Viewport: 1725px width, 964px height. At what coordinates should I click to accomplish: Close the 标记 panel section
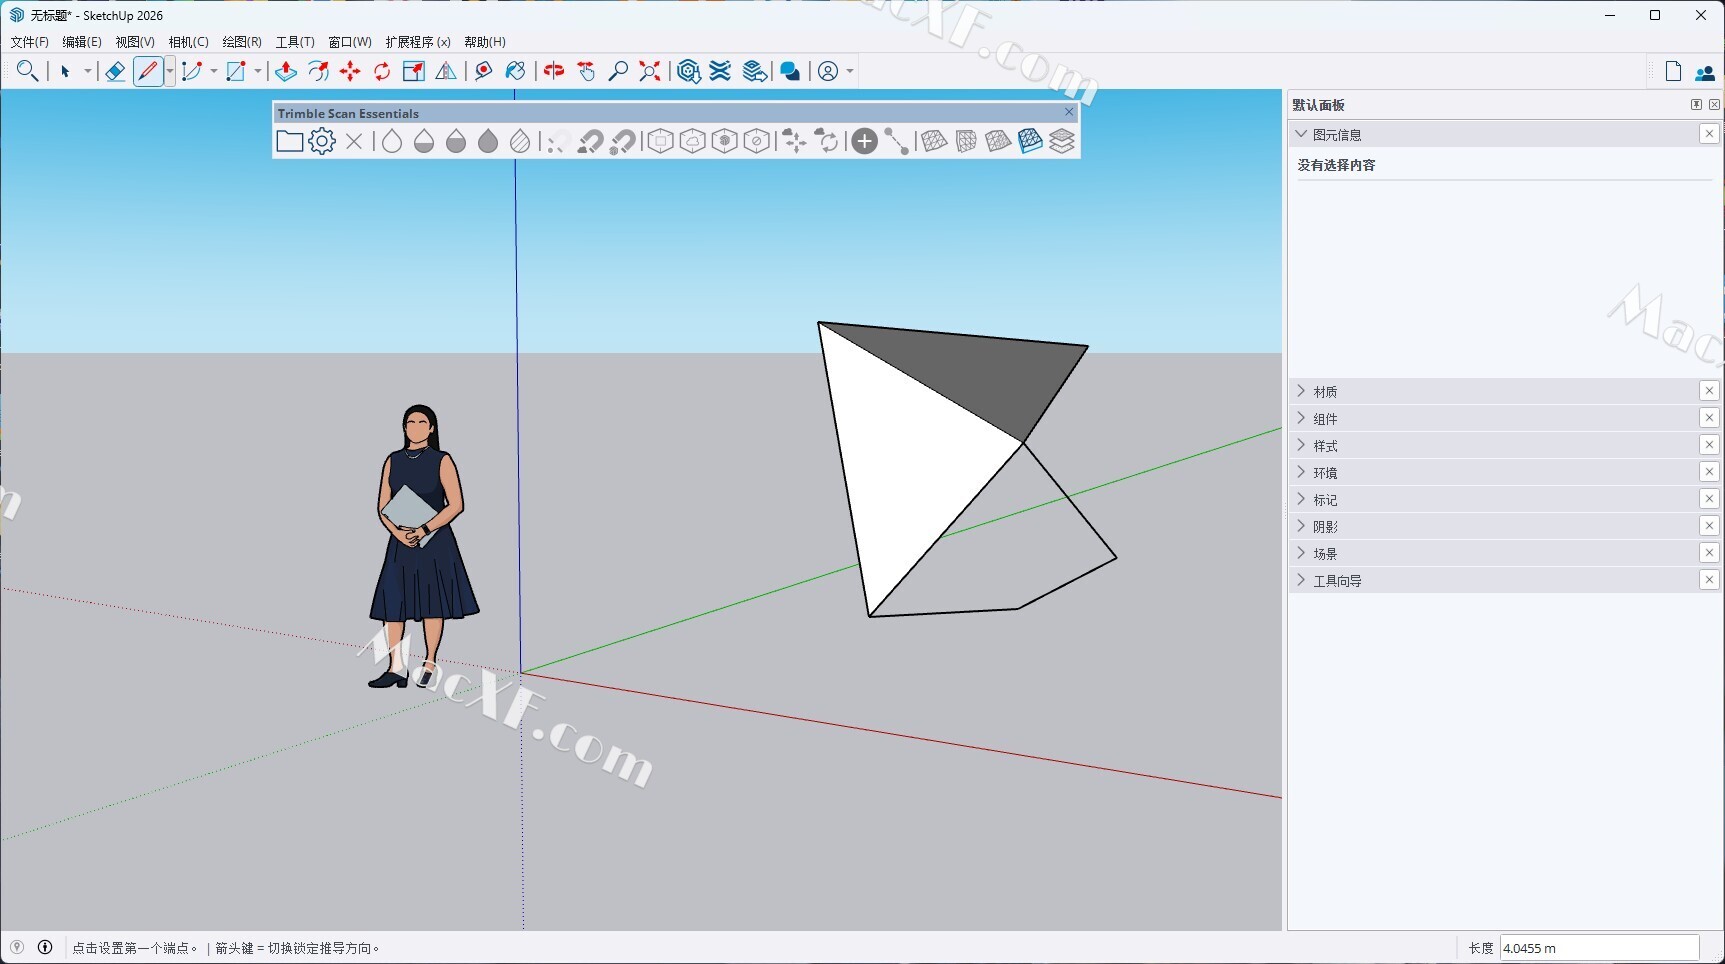click(x=1709, y=499)
